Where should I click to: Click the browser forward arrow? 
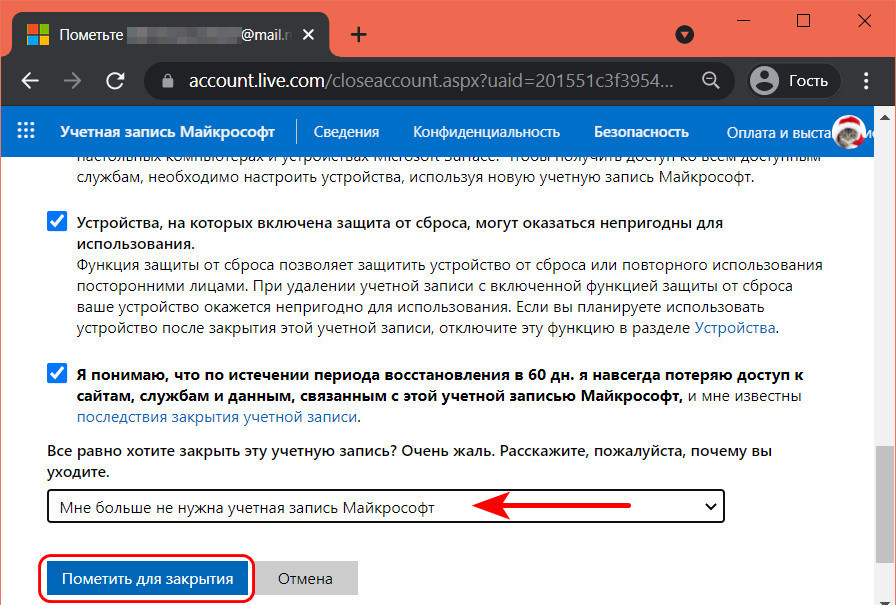click(73, 81)
